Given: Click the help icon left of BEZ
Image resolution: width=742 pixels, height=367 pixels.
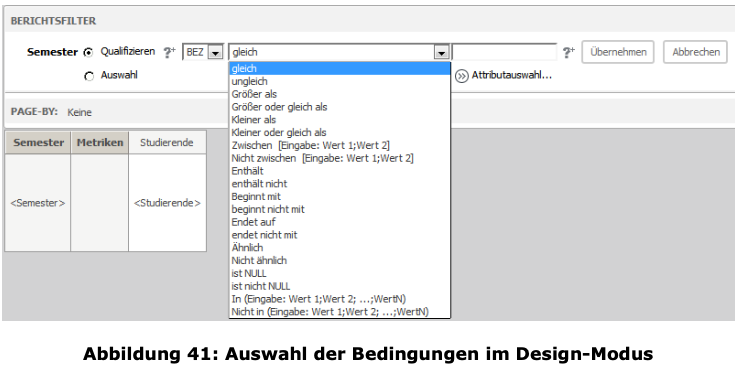Looking at the screenshot, I should (x=169, y=52).
